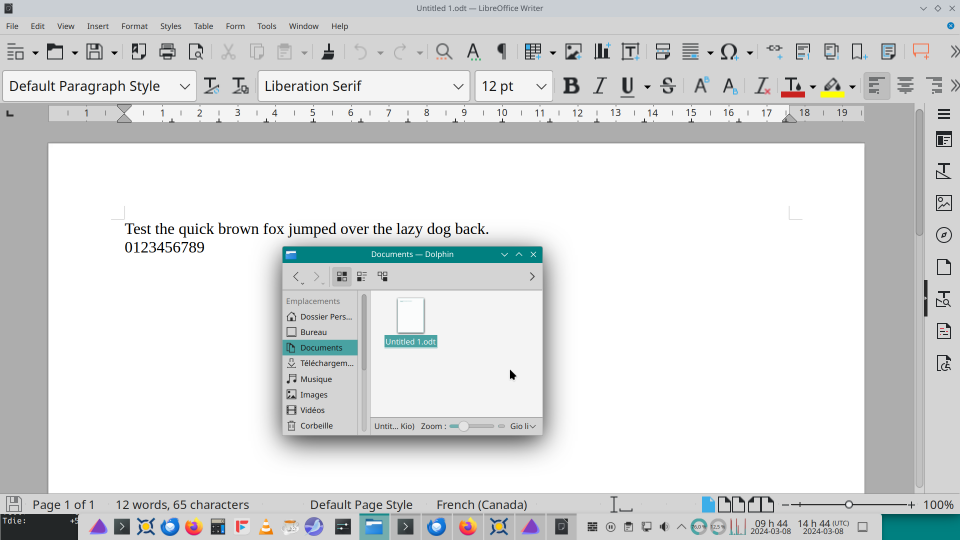Viewport: 960px width, 540px height.
Task: Open sidebar Properties panel icon
Action: (x=944, y=140)
